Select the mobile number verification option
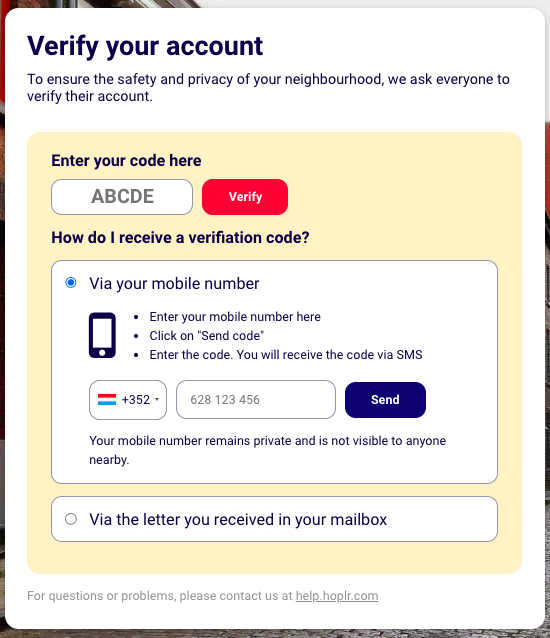 (x=71, y=282)
